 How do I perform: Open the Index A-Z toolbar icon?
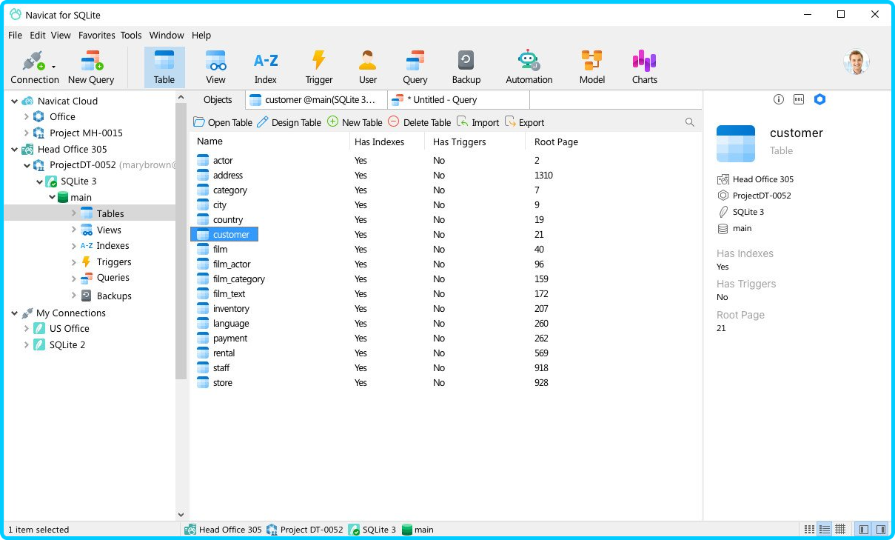coord(265,66)
